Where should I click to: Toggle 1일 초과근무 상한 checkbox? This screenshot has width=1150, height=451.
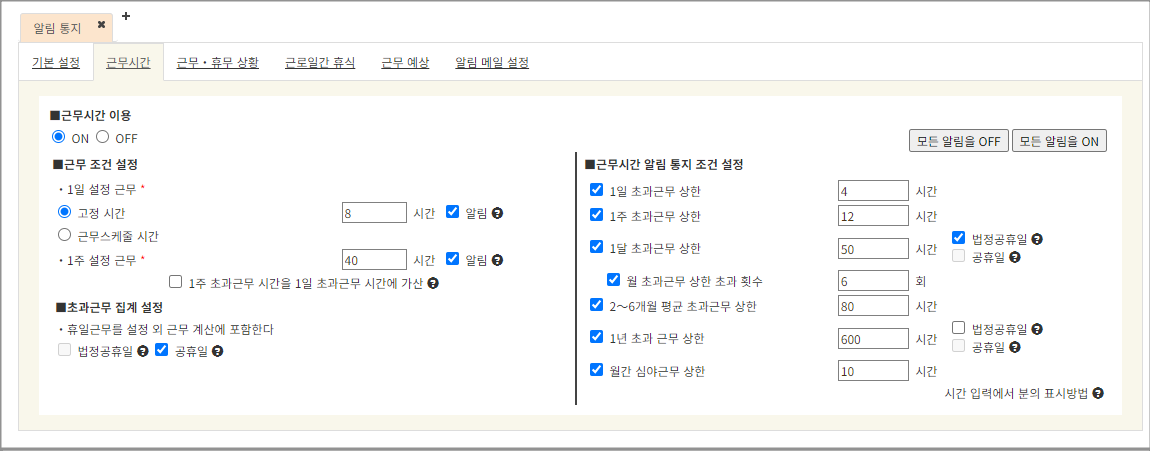tap(596, 190)
